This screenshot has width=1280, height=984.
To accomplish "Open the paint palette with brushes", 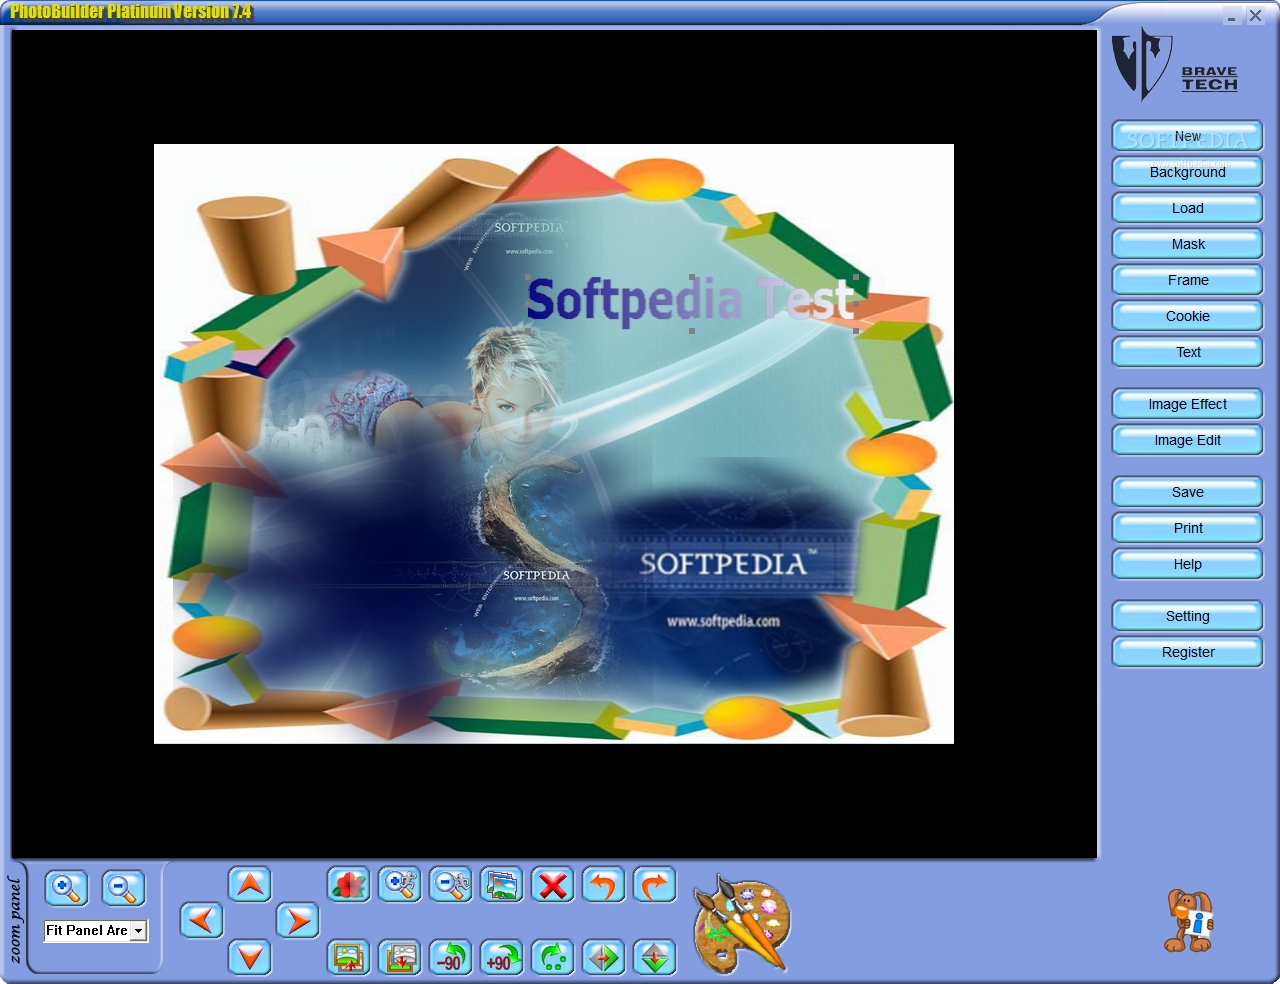I will tap(741, 925).
